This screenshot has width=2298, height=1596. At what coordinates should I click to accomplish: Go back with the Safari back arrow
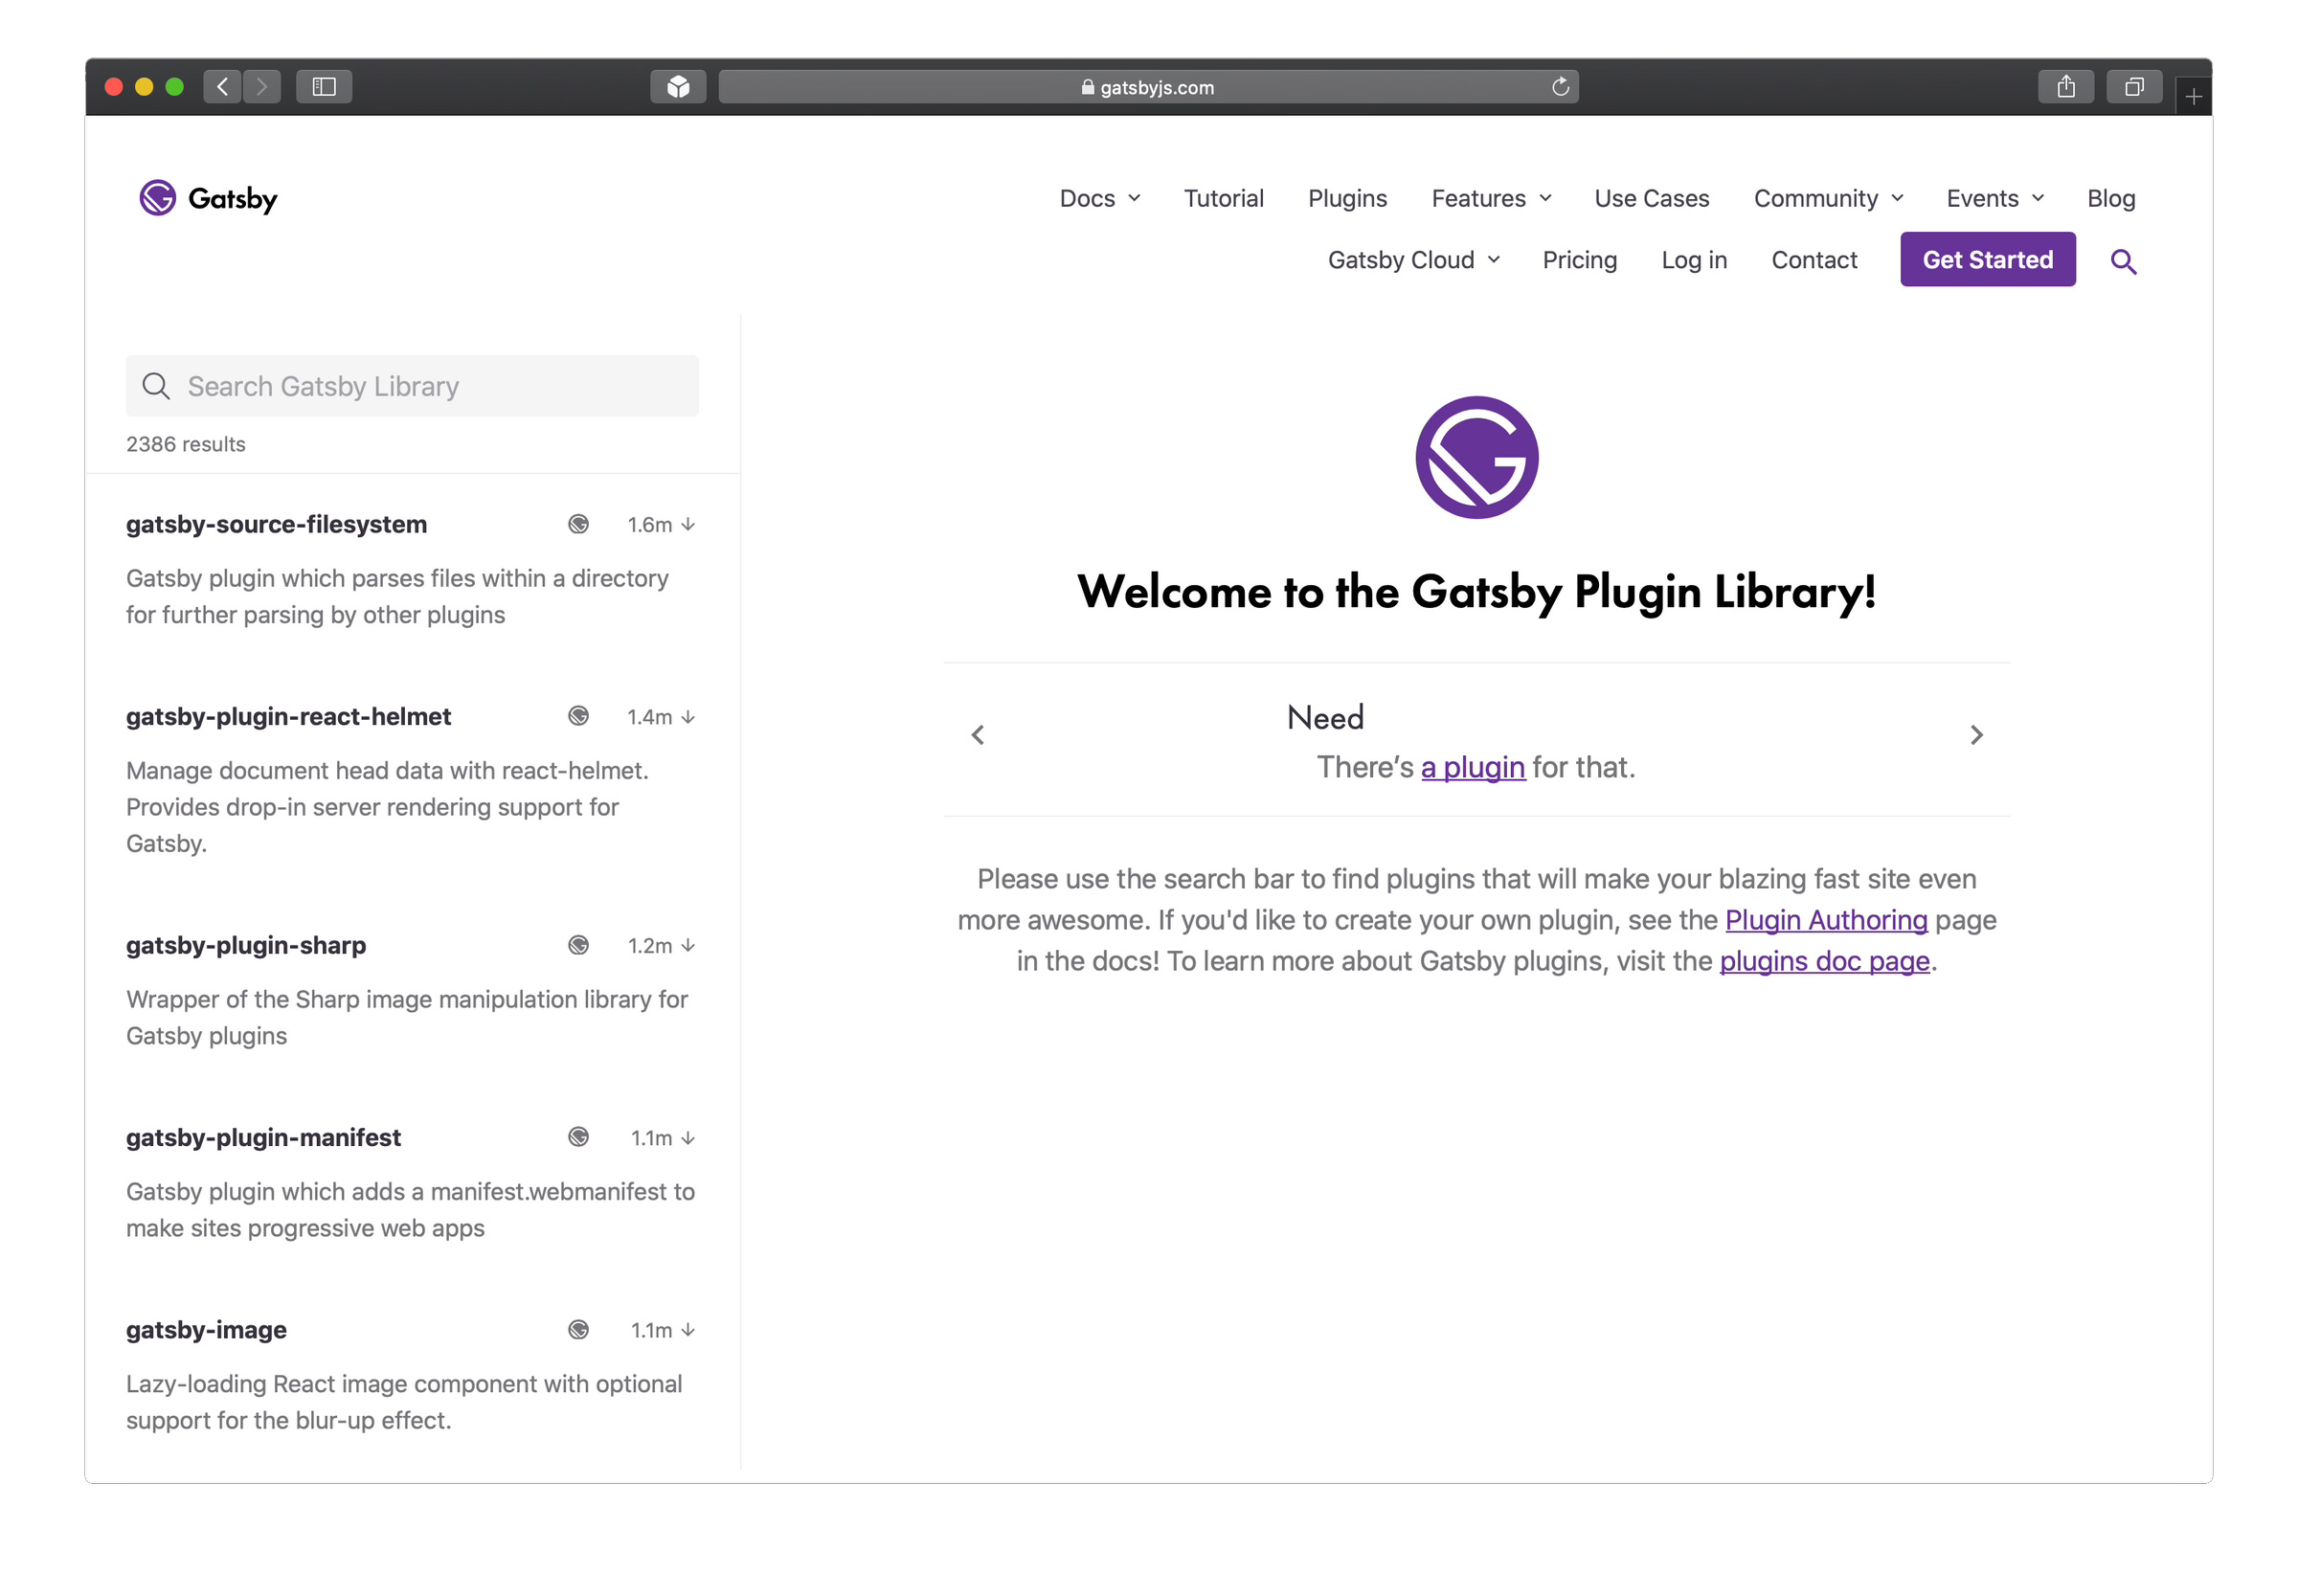point(223,87)
